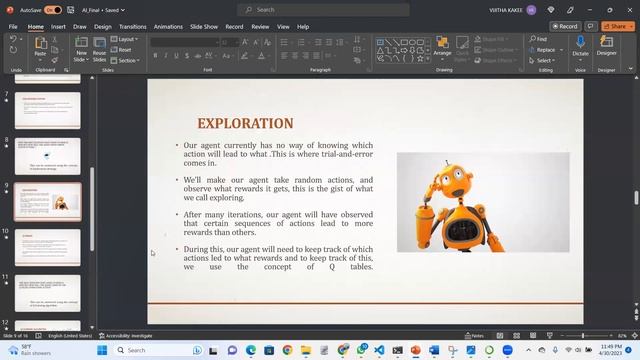Click the Share button

(618, 26)
